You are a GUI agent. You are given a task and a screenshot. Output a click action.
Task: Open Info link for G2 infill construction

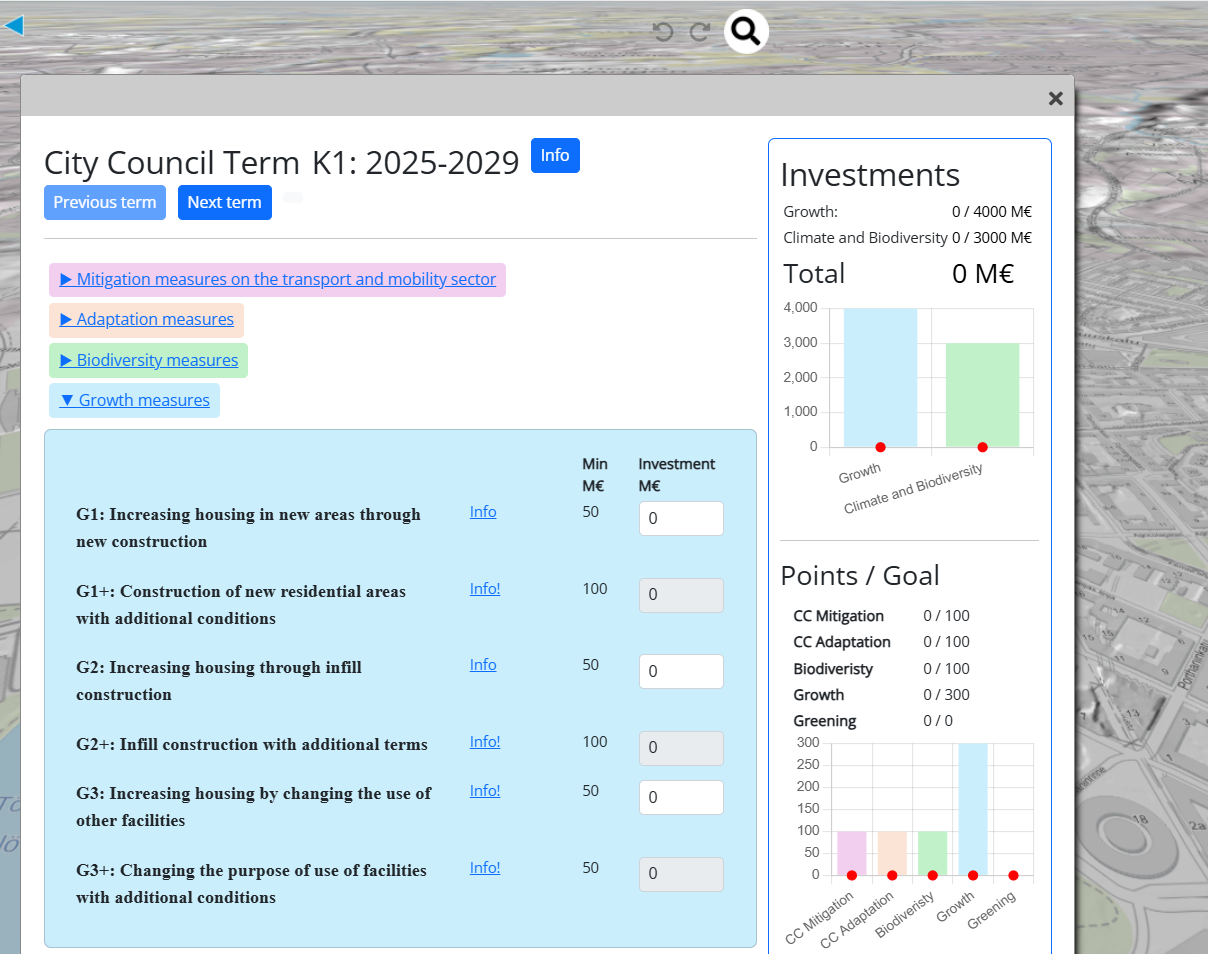pyautogui.click(x=483, y=665)
